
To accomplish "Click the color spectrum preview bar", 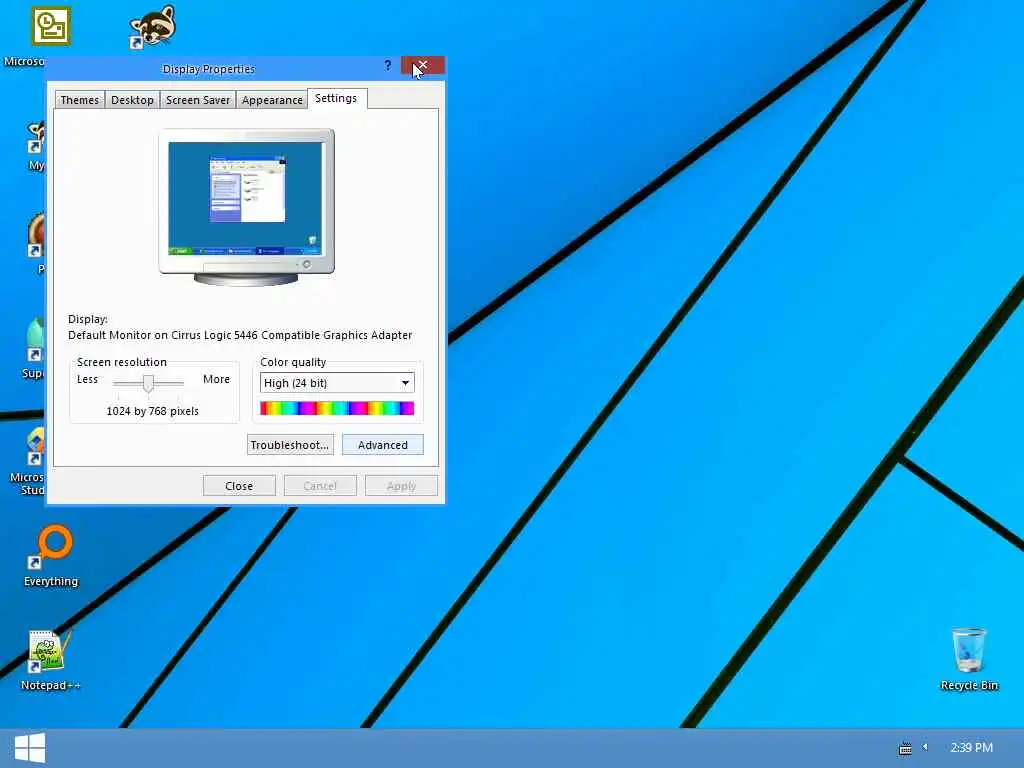I will 337,409.
